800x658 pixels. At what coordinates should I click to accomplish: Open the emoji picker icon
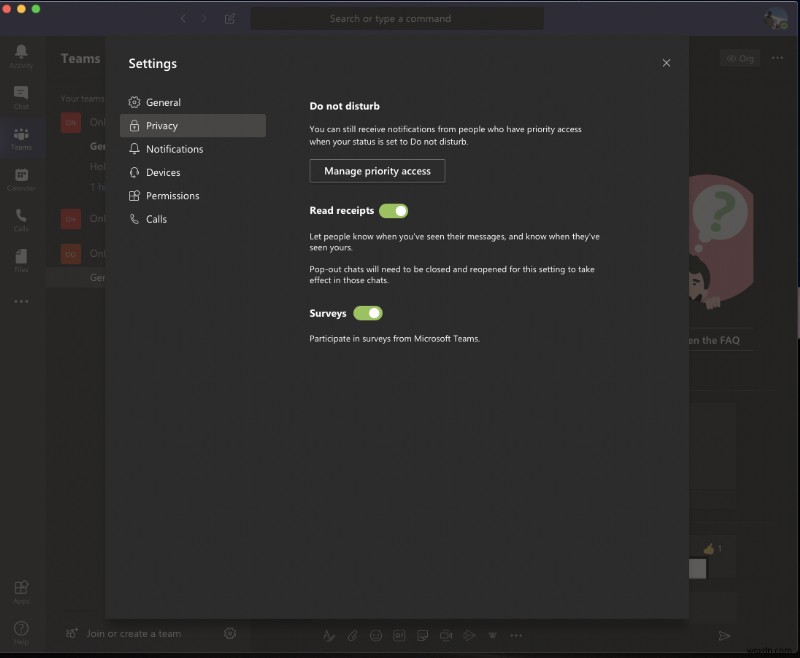pyautogui.click(x=376, y=636)
